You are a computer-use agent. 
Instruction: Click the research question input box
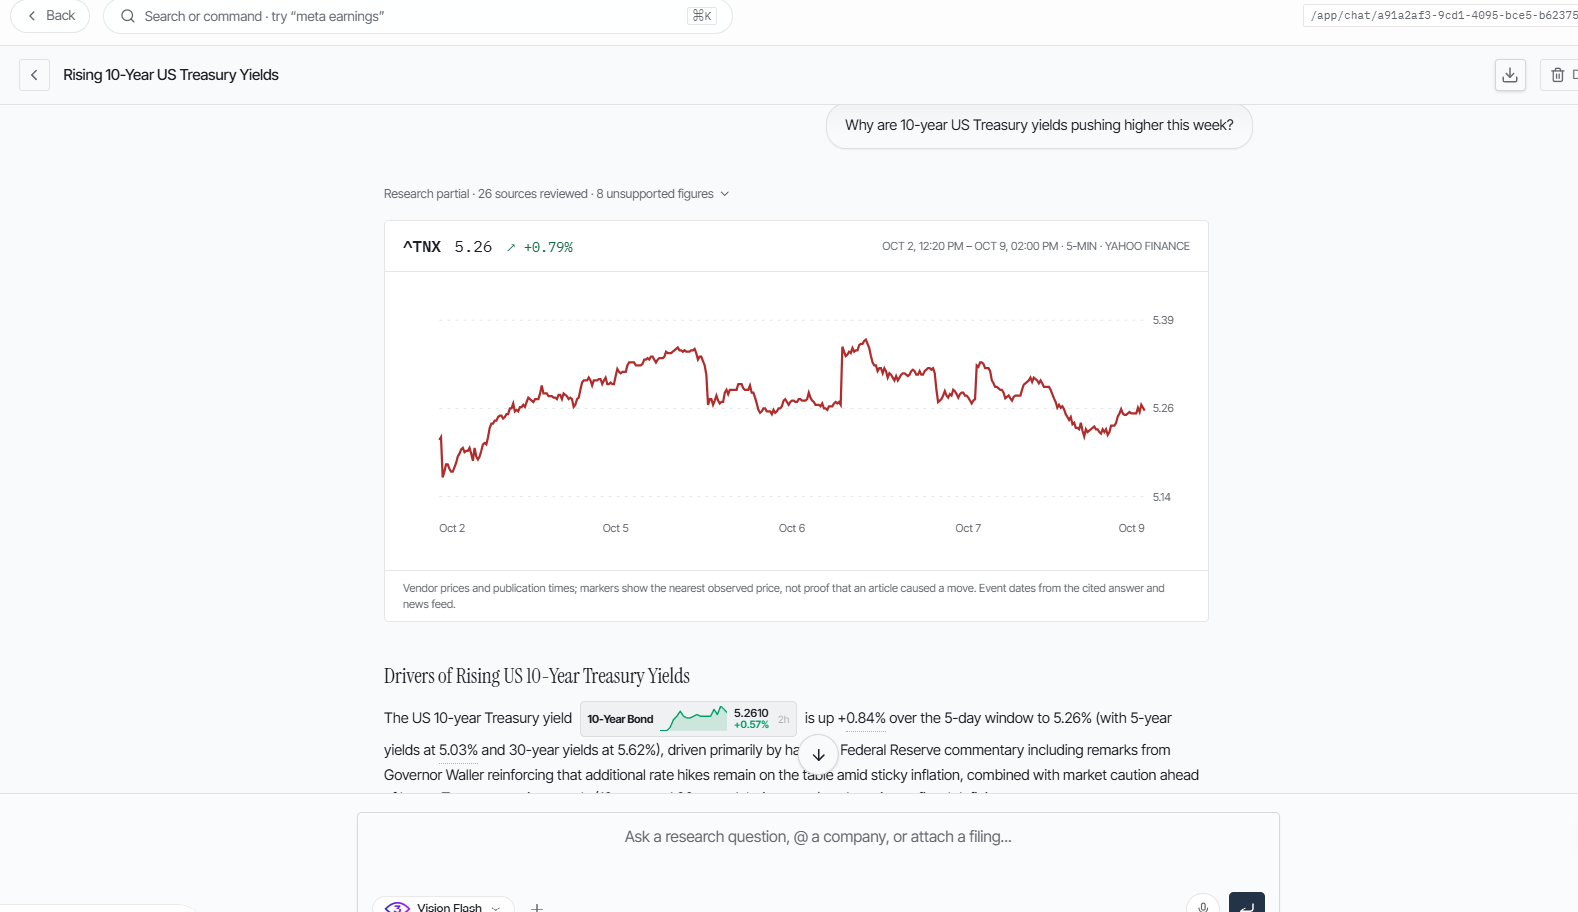click(x=818, y=837)
